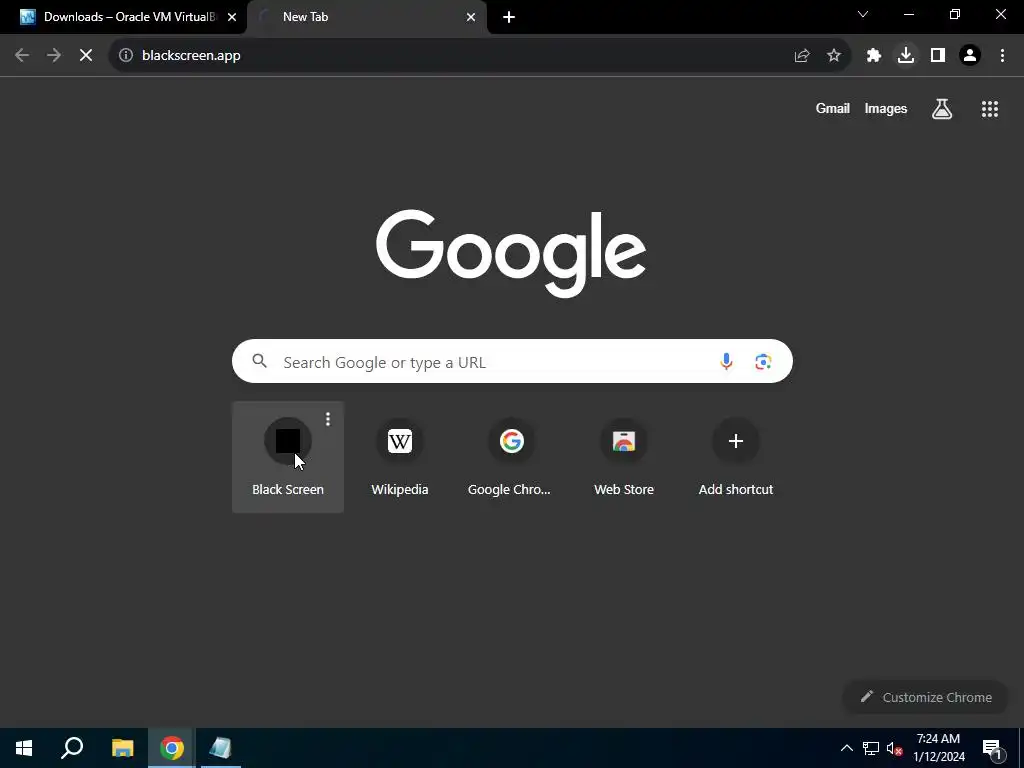
Task: Toggle the side panel
Action: point(938,56)
